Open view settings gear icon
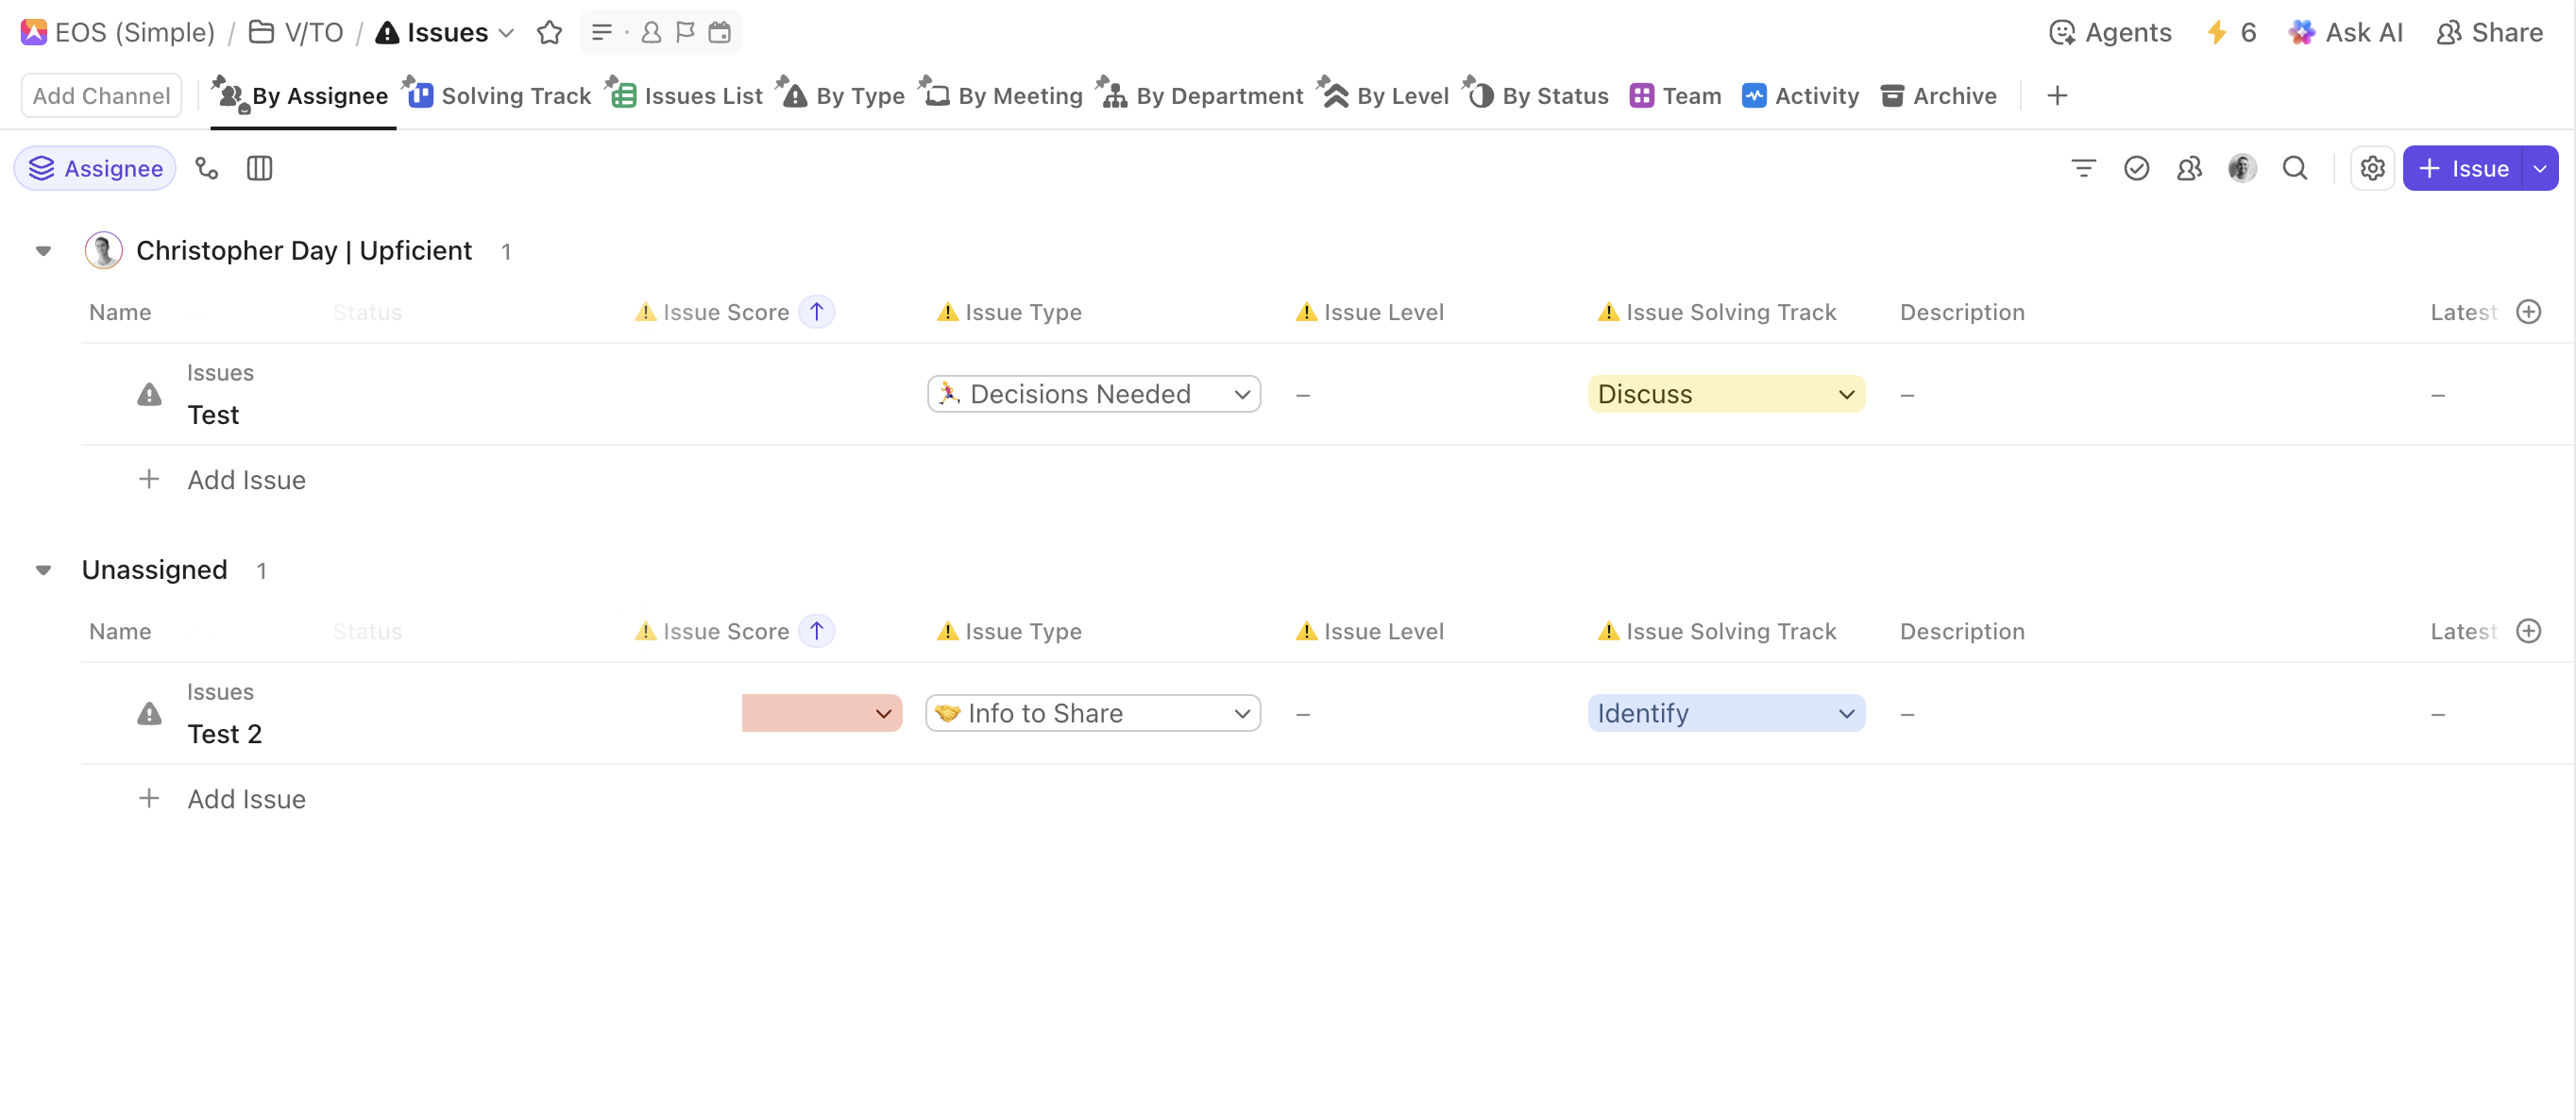This screenshot has width=2576, height=1120. 2372,168
